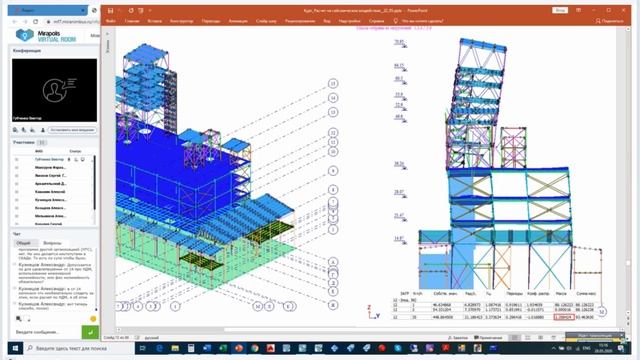Close the blue browser tab
This screenshot has height=360, width=640.
click(x=83, y=10)
